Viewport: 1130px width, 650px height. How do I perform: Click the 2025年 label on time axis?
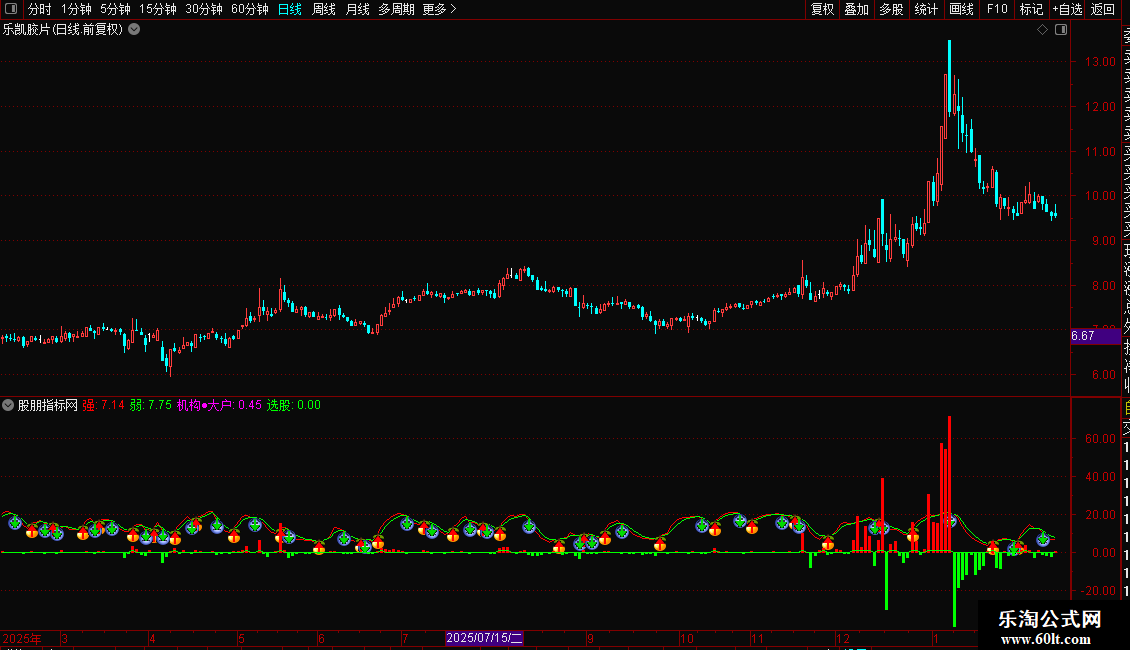(22, 638)
